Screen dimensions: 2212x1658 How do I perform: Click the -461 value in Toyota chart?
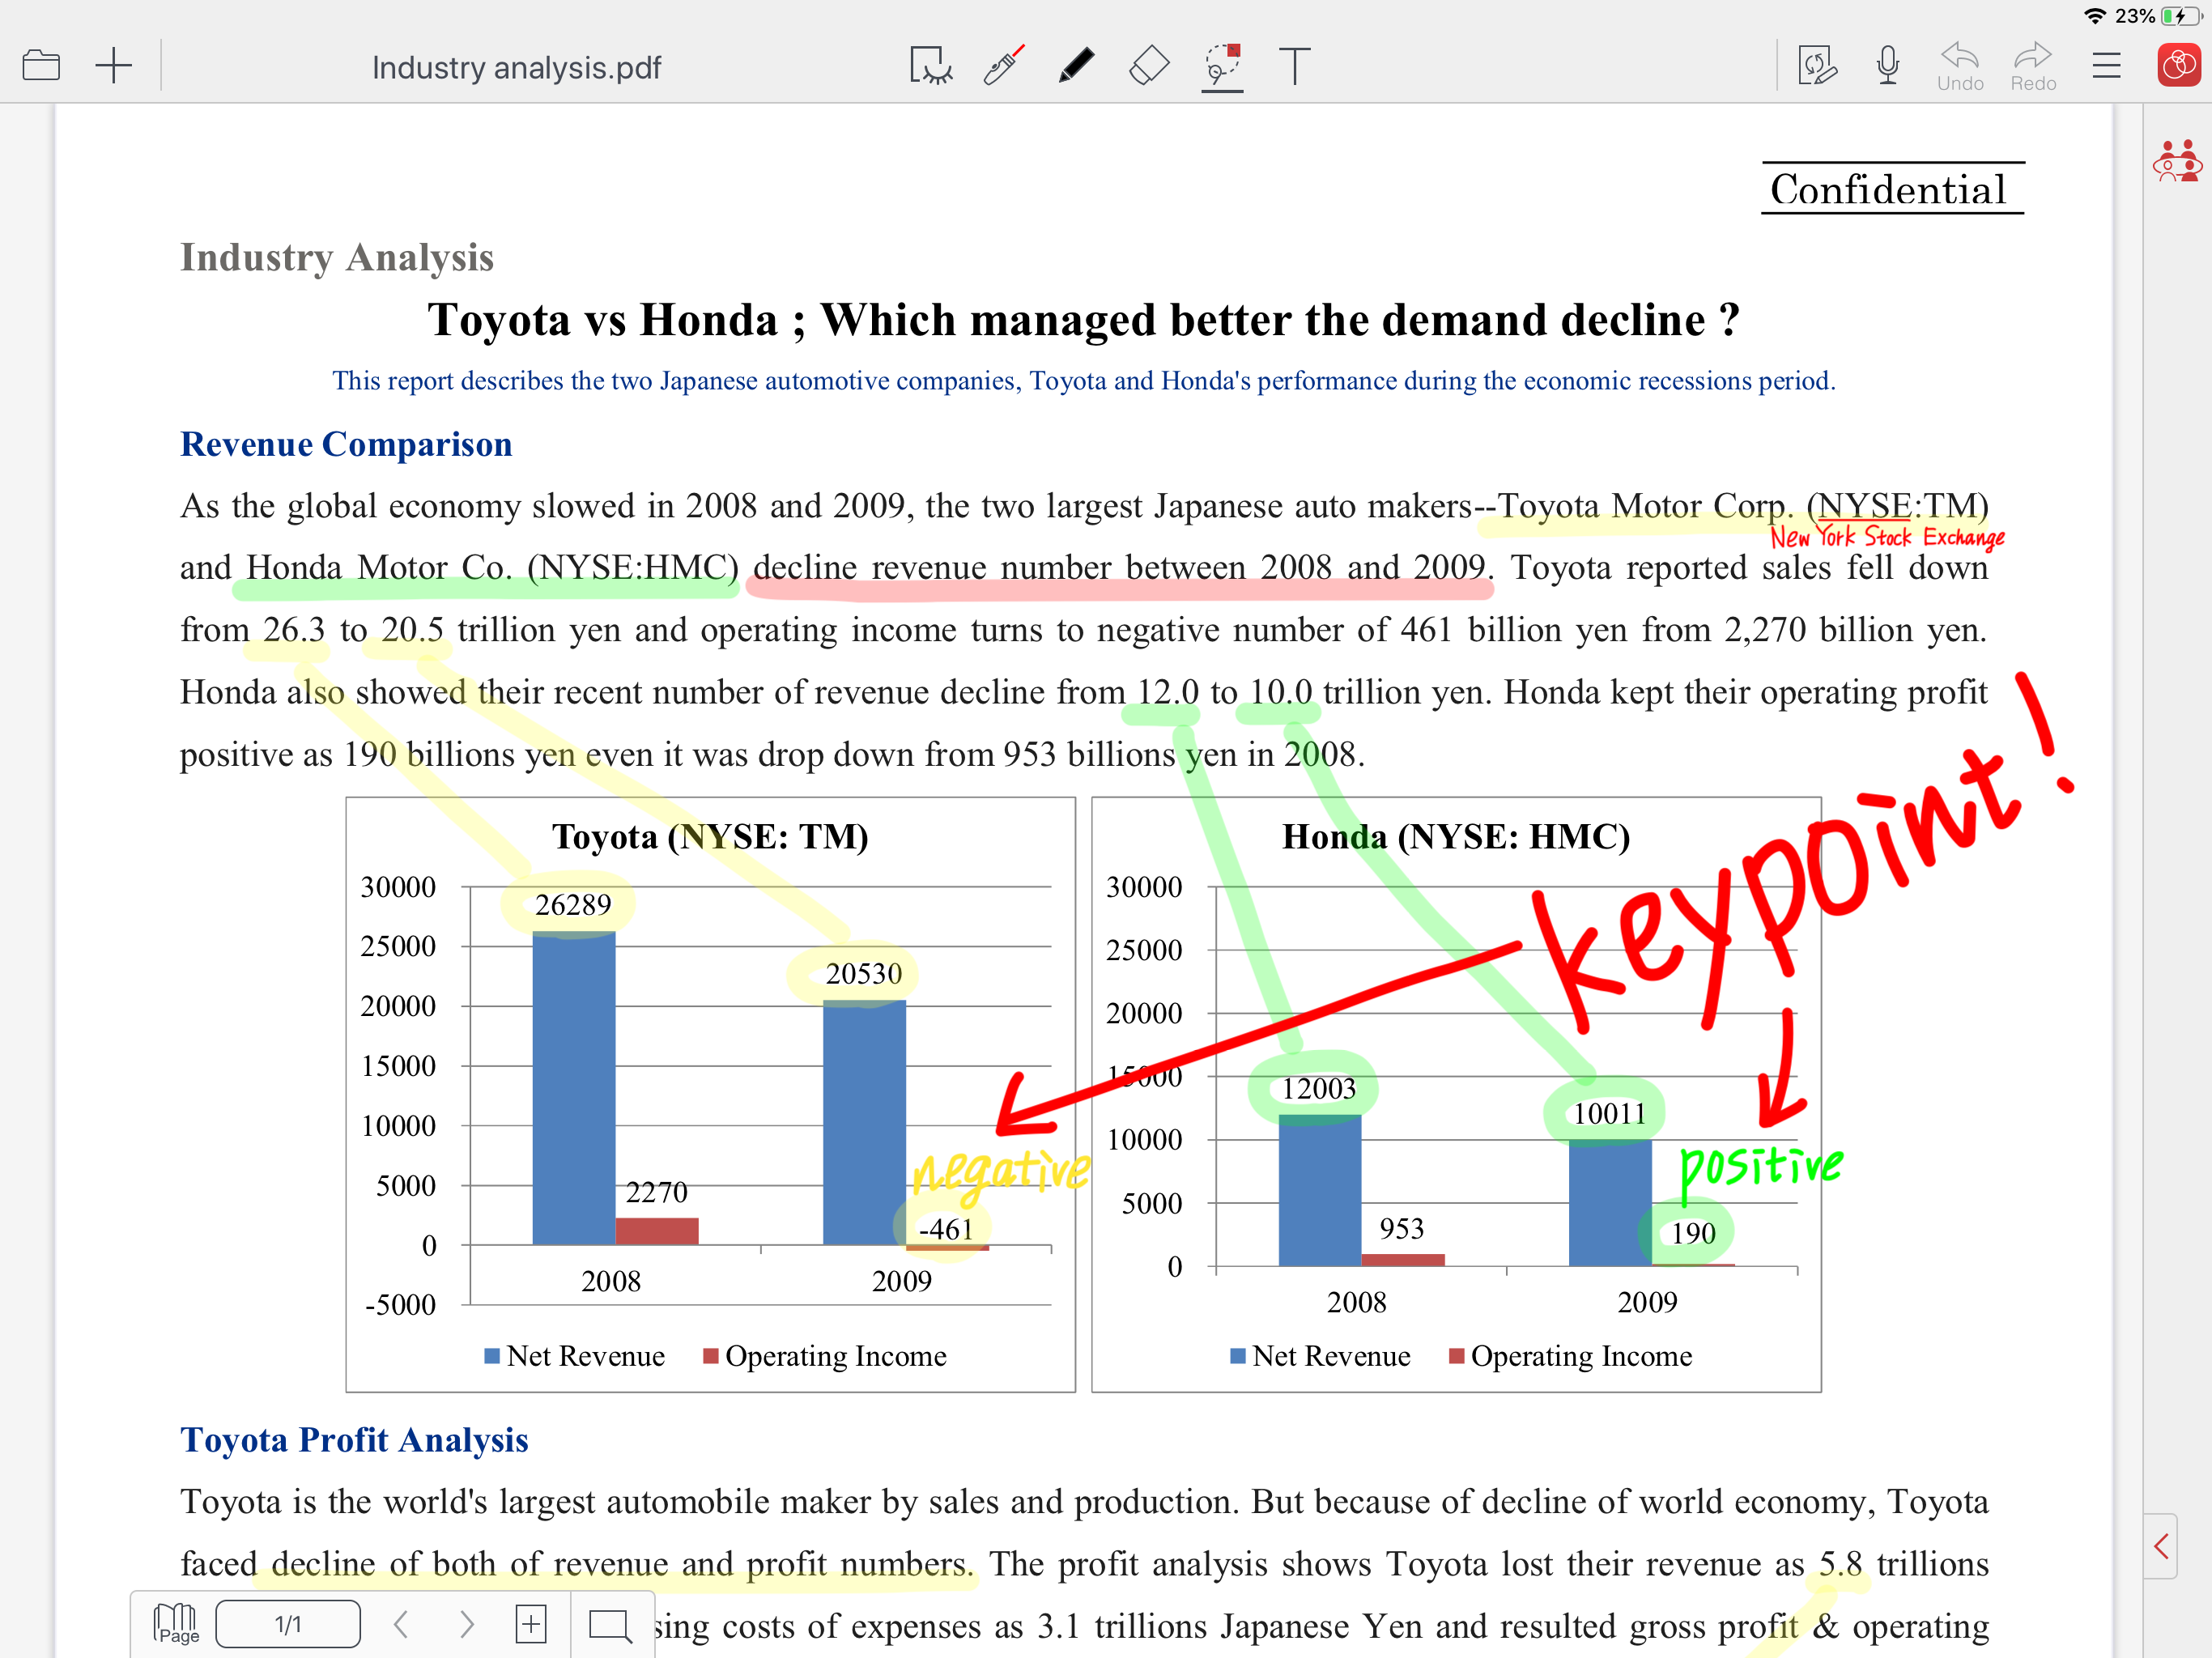946,1229
